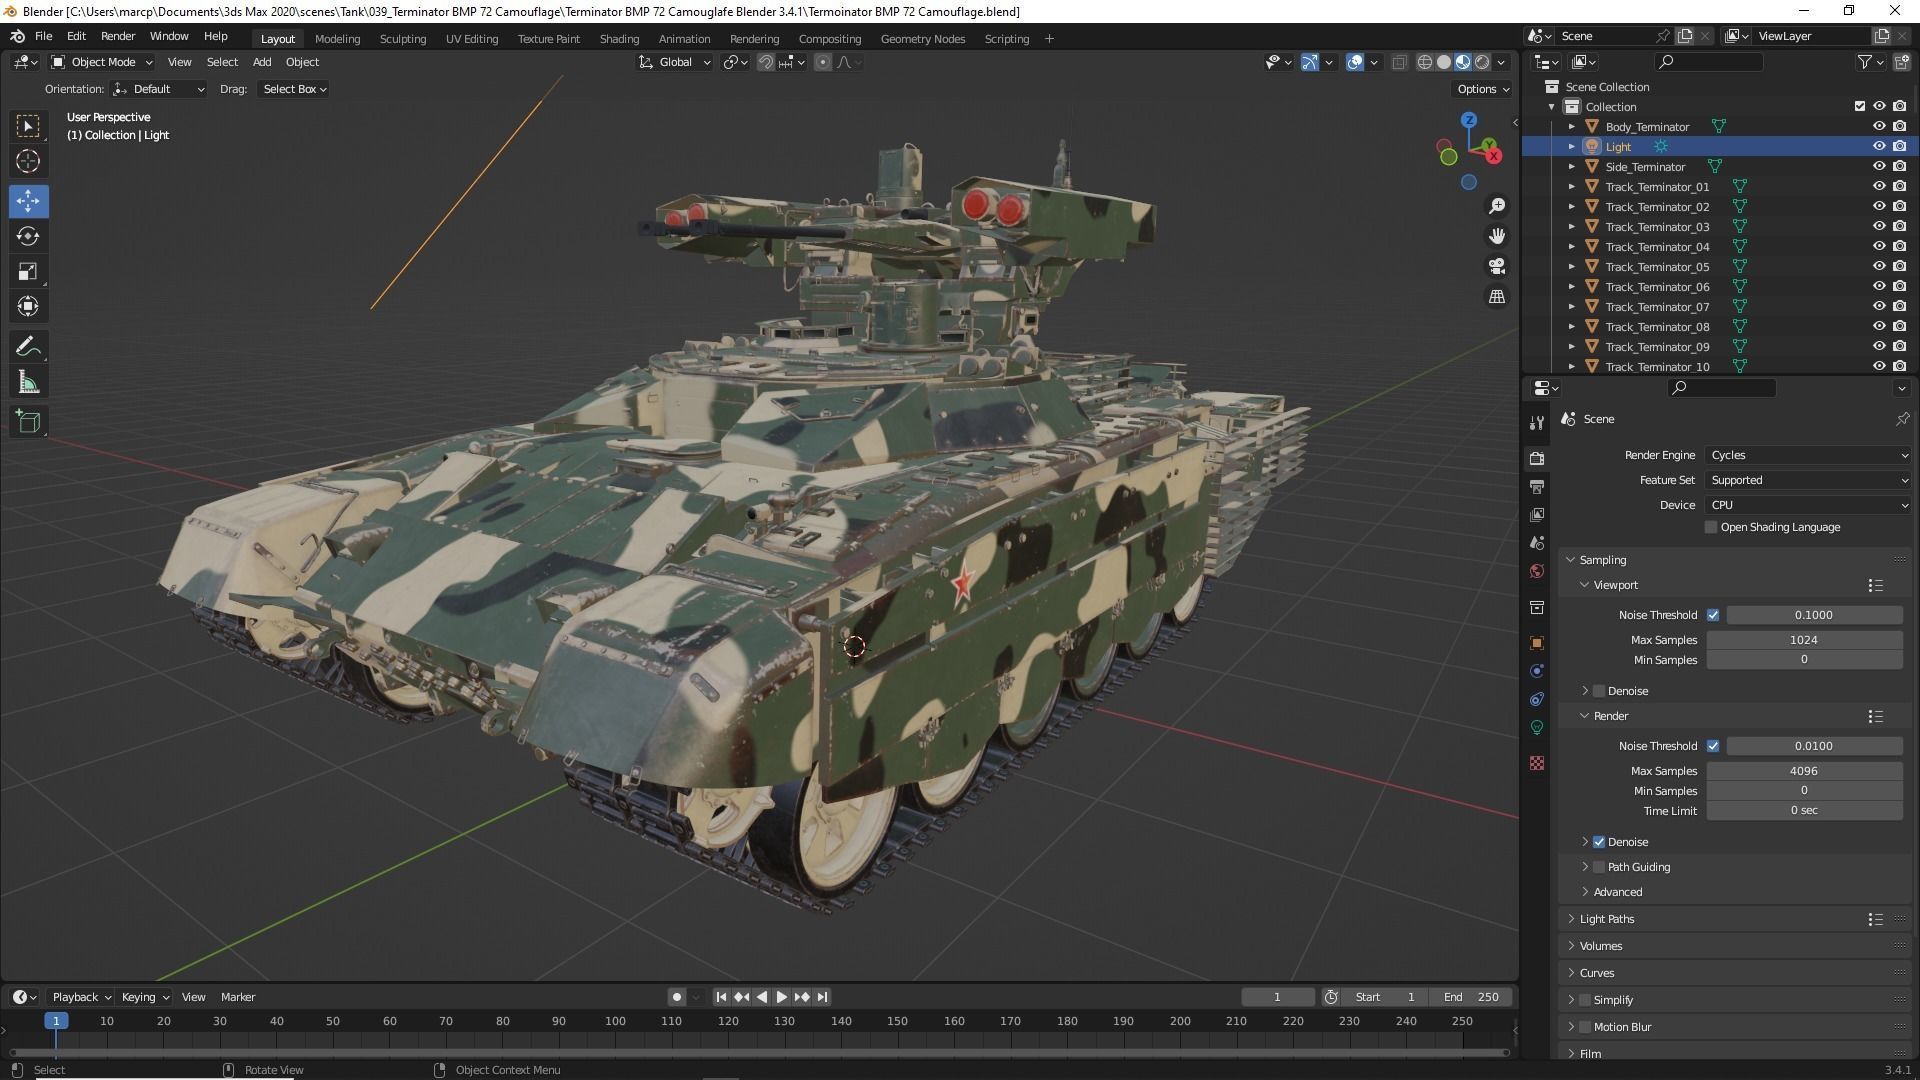Expand the Light Paths panel
Viewport: 1920px width, 1080px height.
pyautogui.click(x=1607, y=919)
